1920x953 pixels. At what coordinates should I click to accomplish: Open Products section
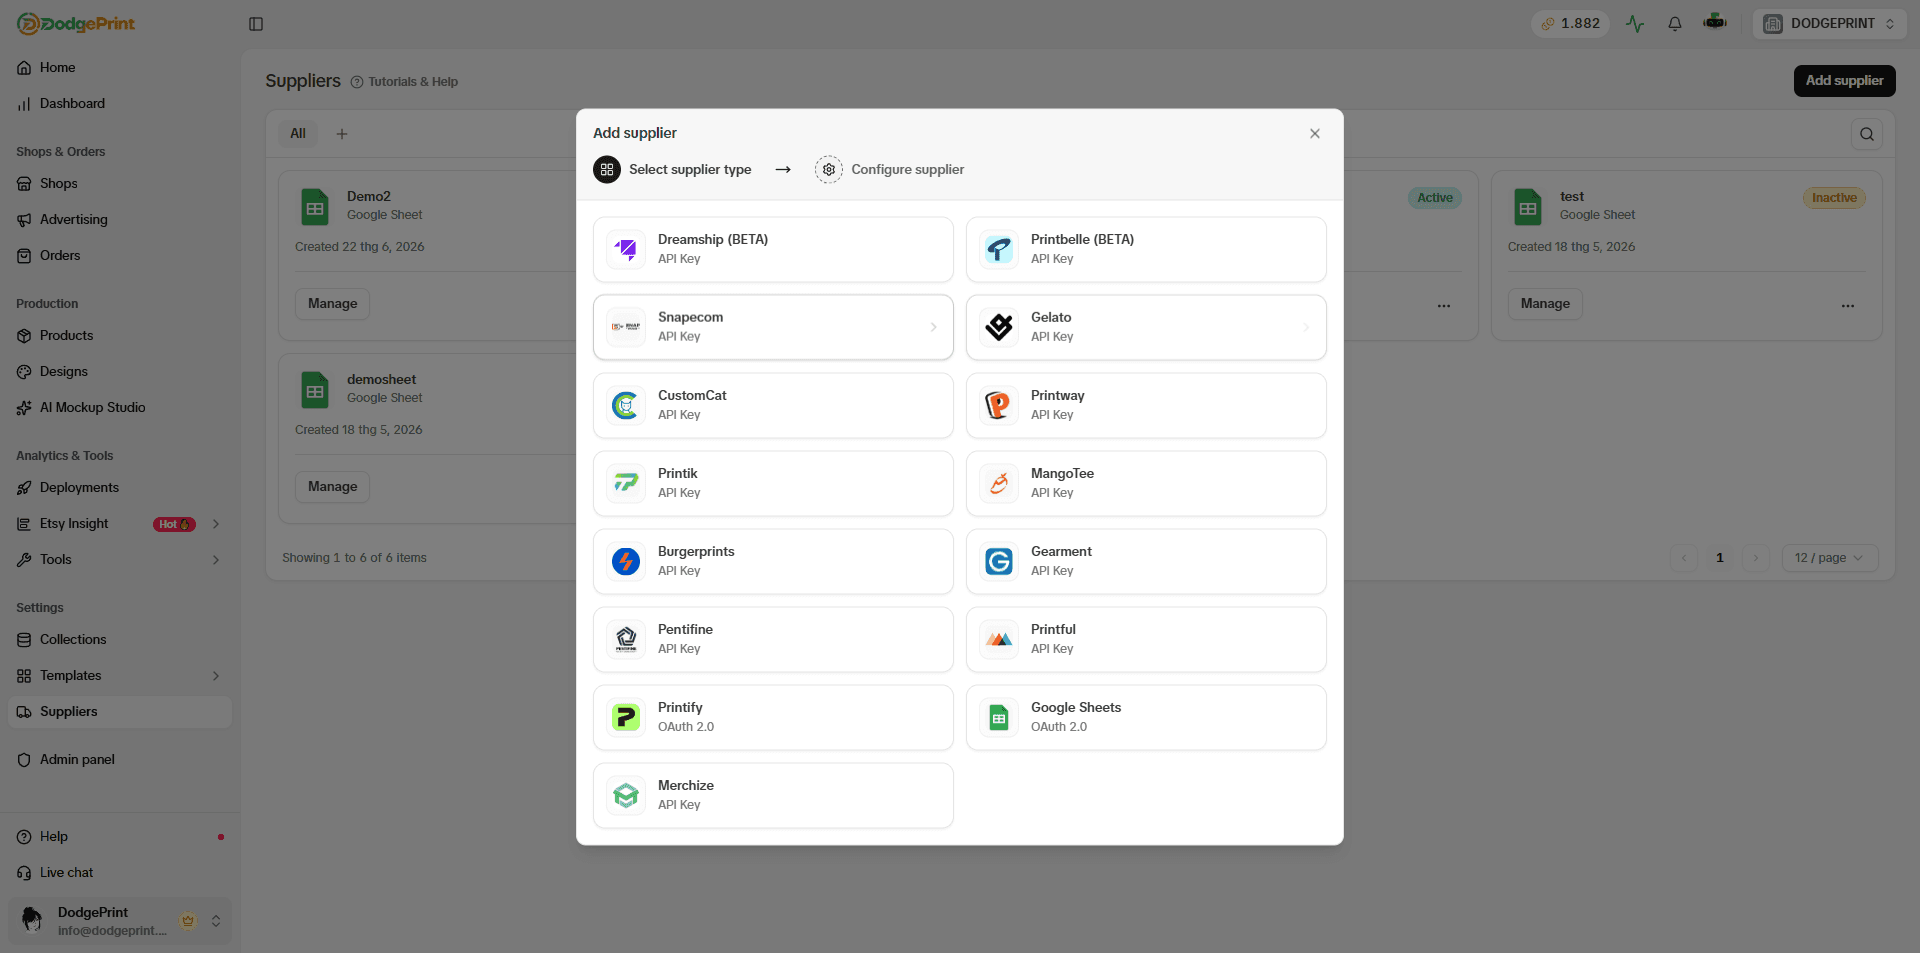pos(120,336)
